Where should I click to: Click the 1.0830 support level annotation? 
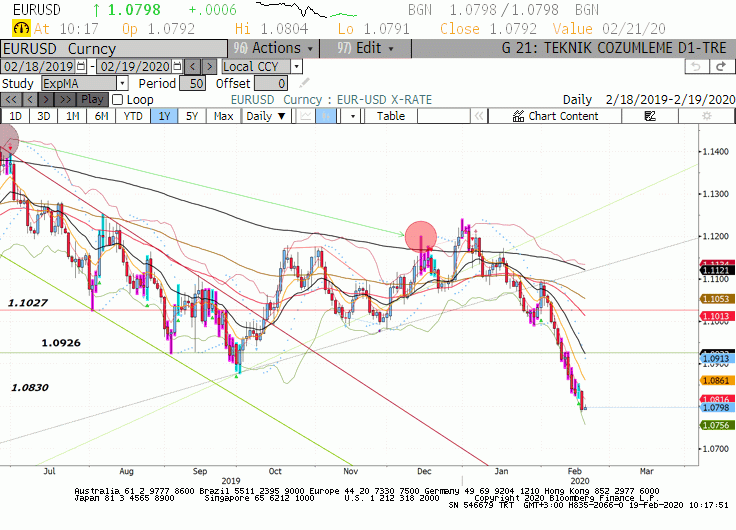(30, 387)
